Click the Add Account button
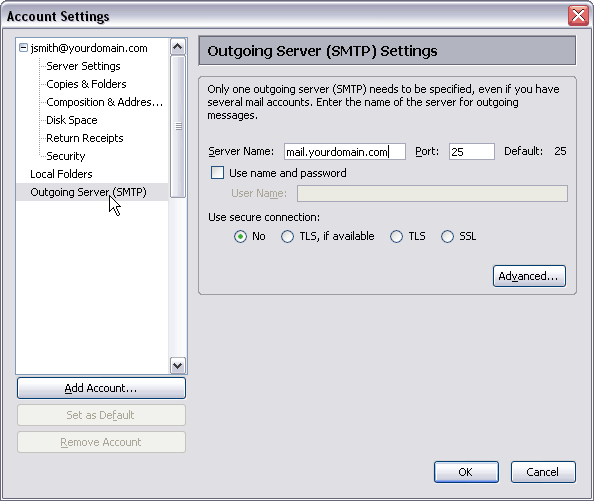Viewport: 594px width, 501px height. [x=101, y=388]
